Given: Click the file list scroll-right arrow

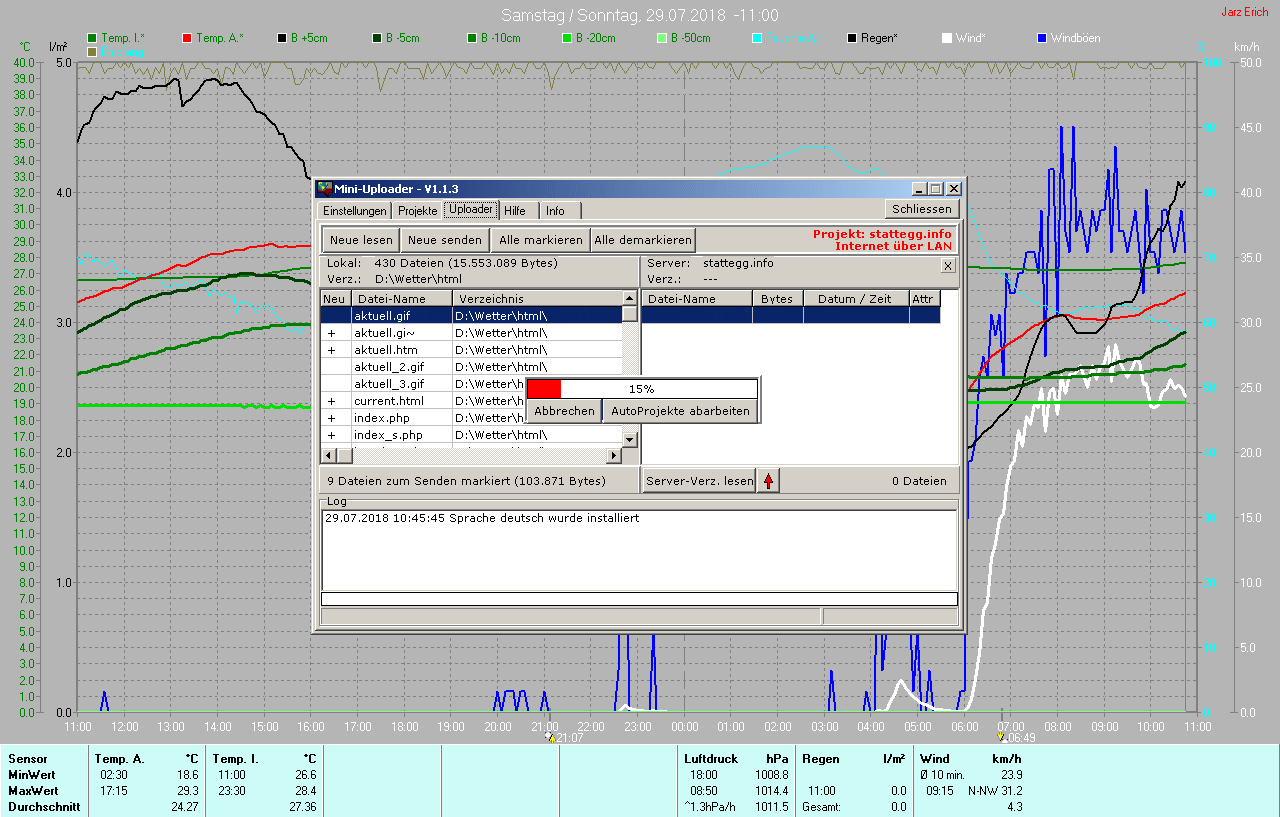Looking at the screenshot, I should point(614,456).
